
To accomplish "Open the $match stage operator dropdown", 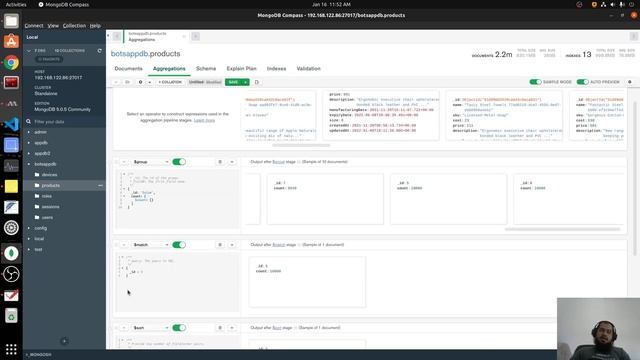I will [150, 245].
